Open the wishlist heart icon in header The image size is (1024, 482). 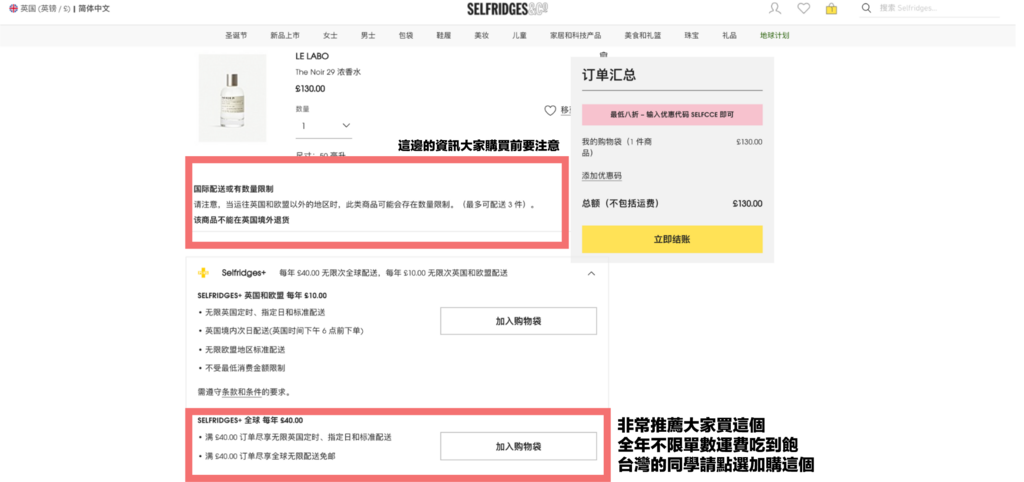coord(803,8)
